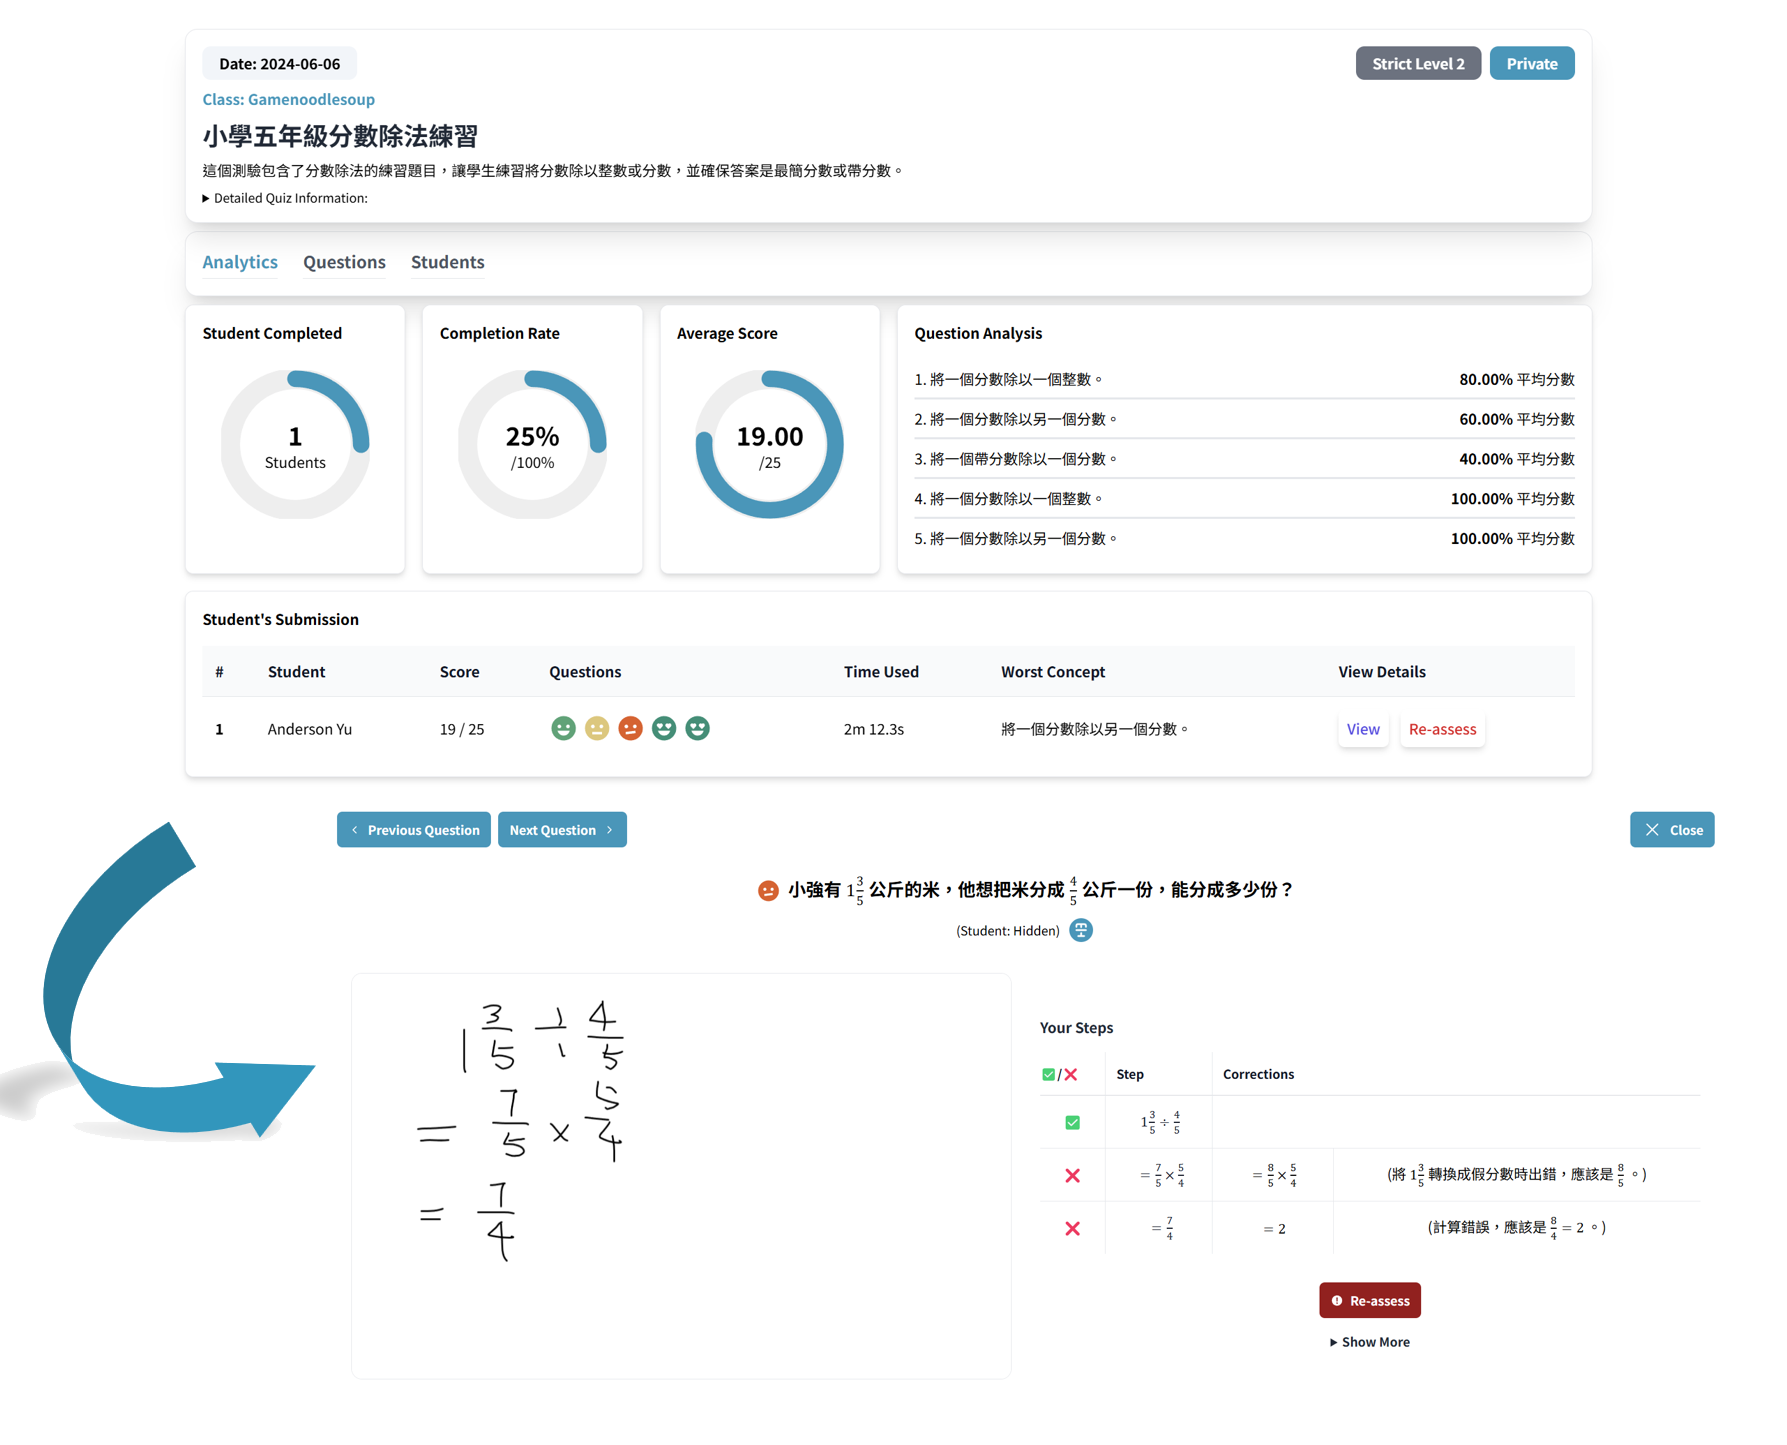Screen dimensions: 1787x1445
Task: Click the handwritten answer canvas
Action: point(680,1175)
